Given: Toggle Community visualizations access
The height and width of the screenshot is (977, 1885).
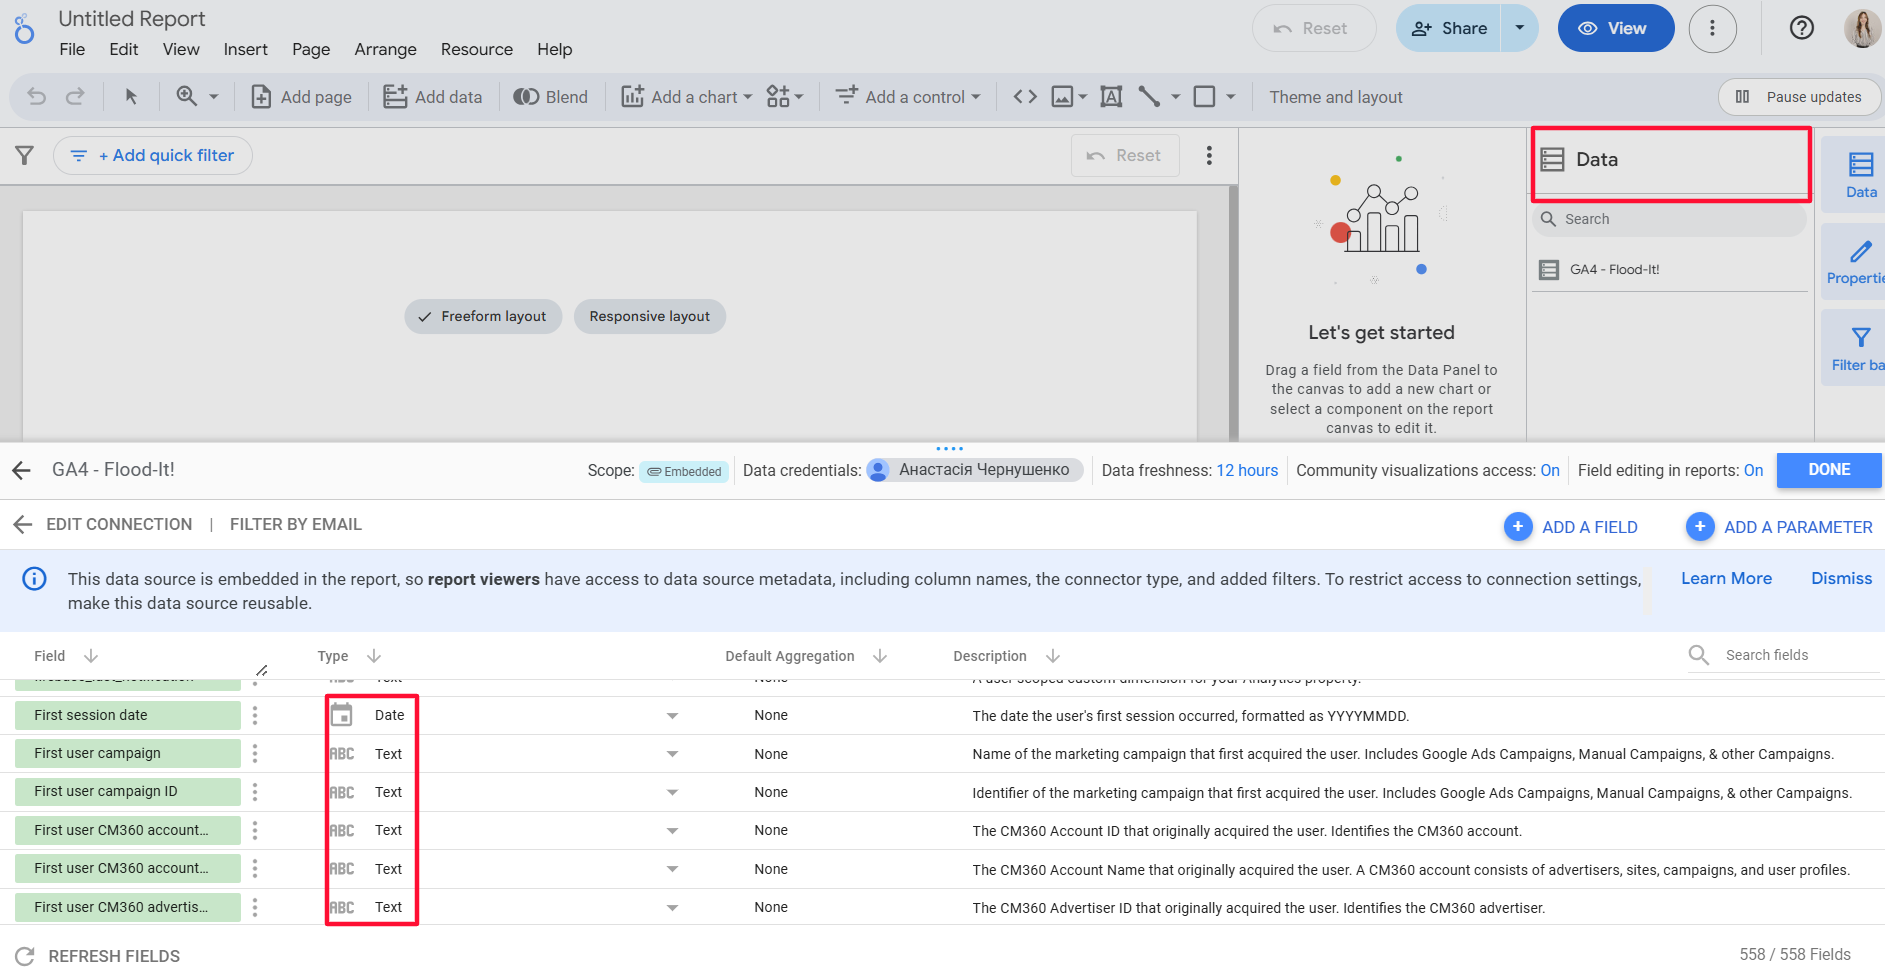Looking at the screenshot, I should (1550, 470).
